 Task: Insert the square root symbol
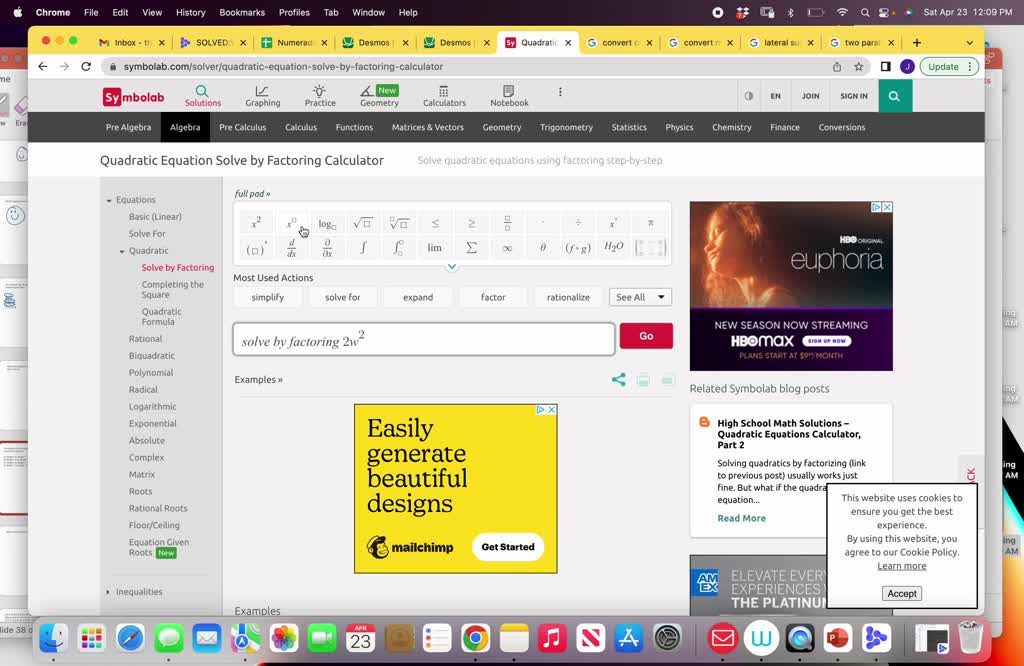(363, 223)
